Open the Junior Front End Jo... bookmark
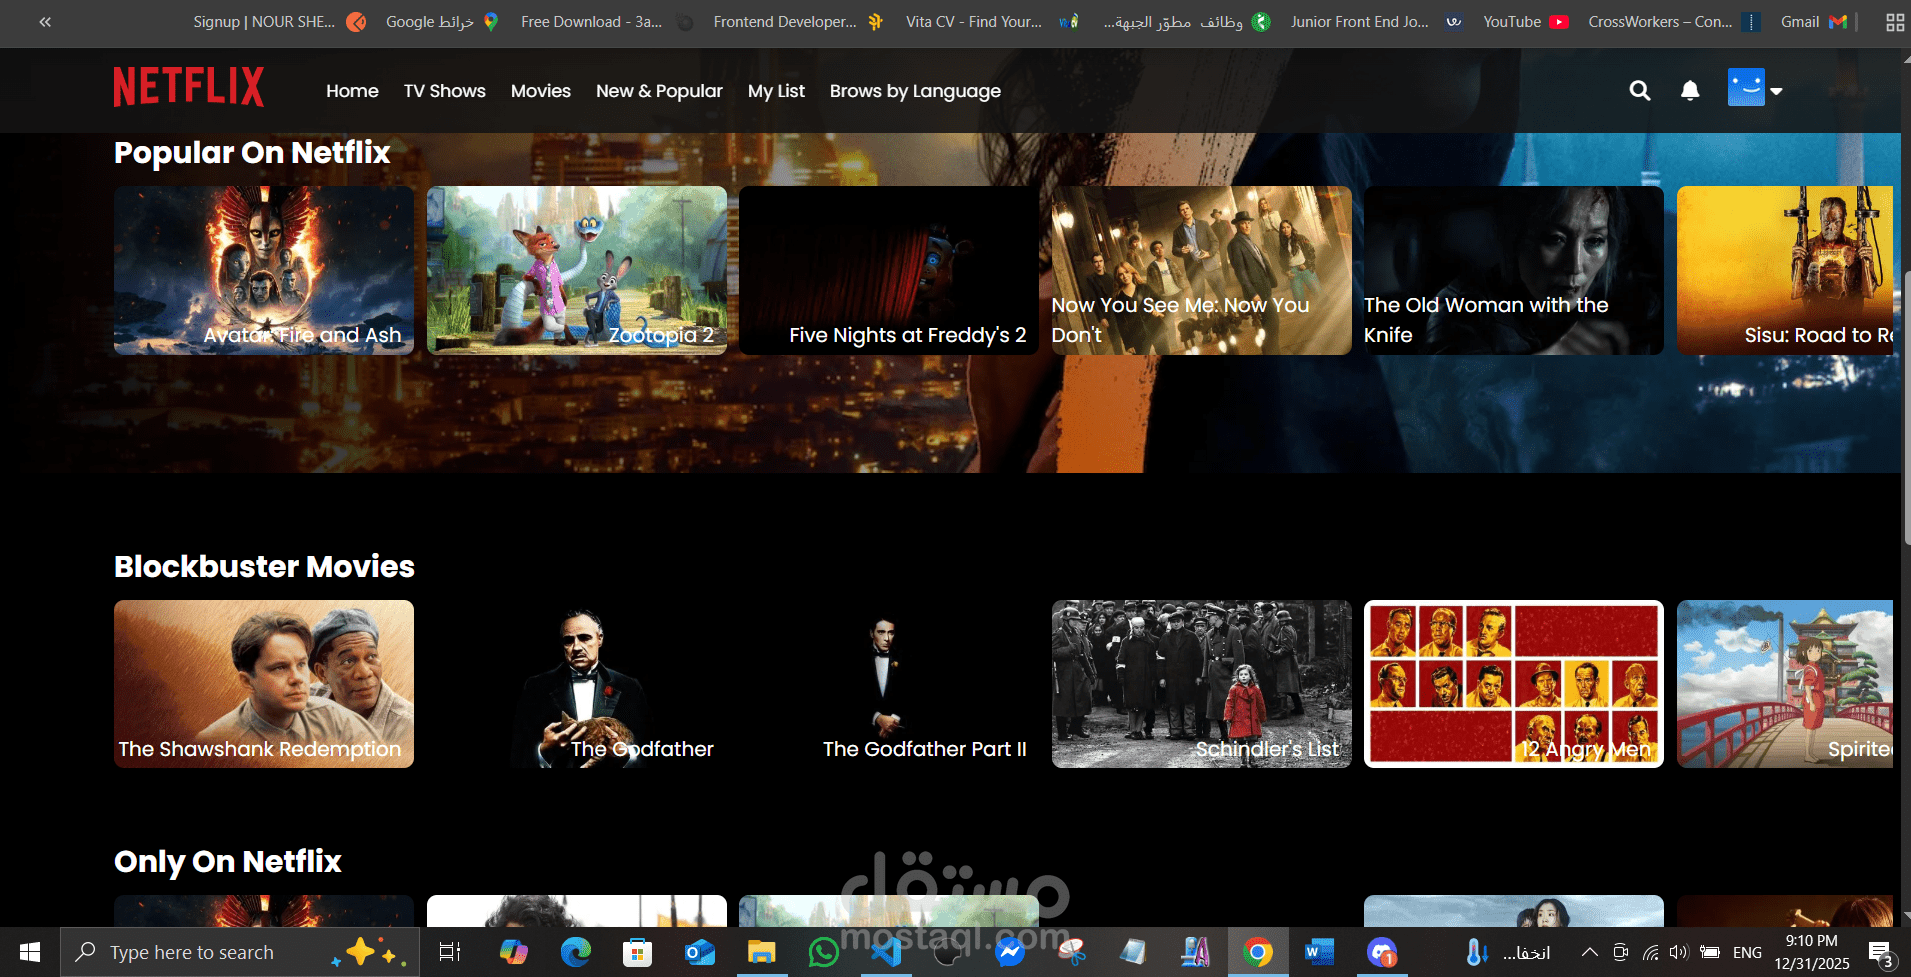This screenshot has height=977, width=1911. 1376,22
